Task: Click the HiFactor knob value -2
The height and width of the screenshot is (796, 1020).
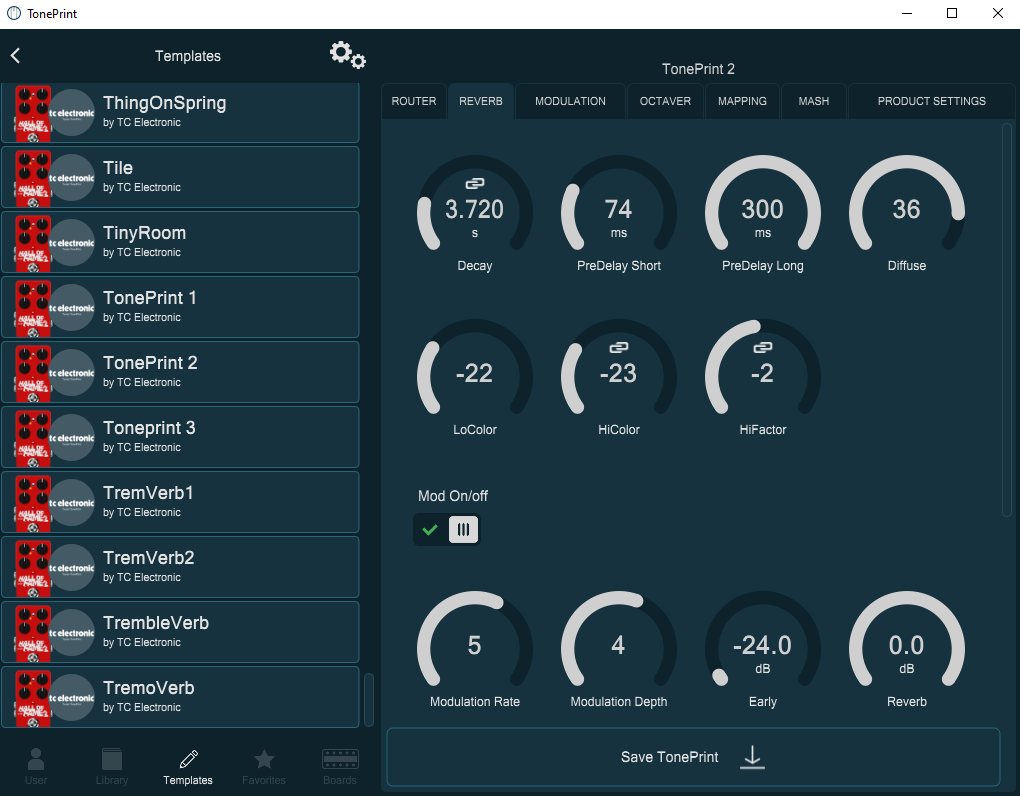Action: tap(762, 373)
